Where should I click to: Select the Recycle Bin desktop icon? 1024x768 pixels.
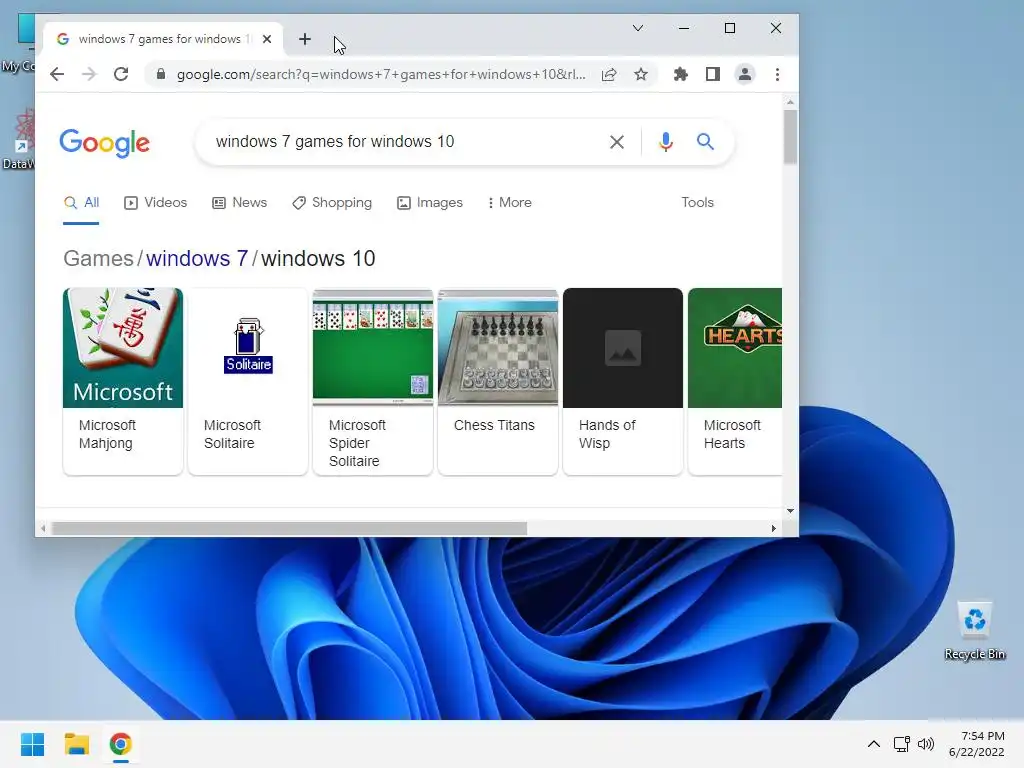click(975, 630)
